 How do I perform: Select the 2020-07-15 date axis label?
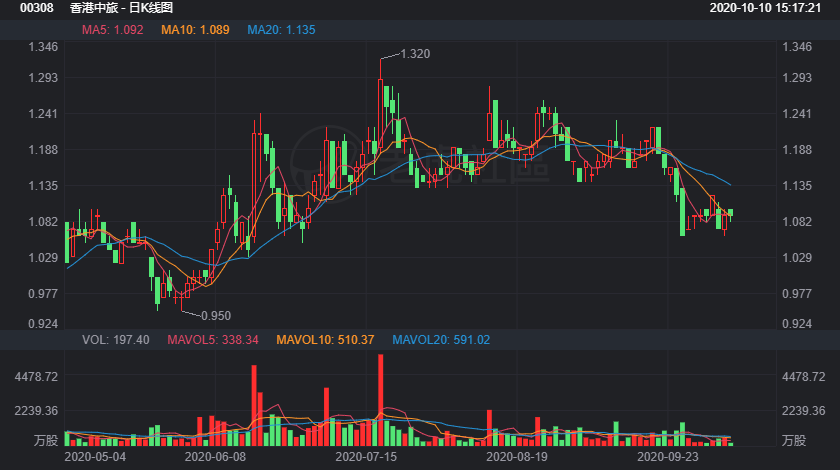click(x=366, y=457)
